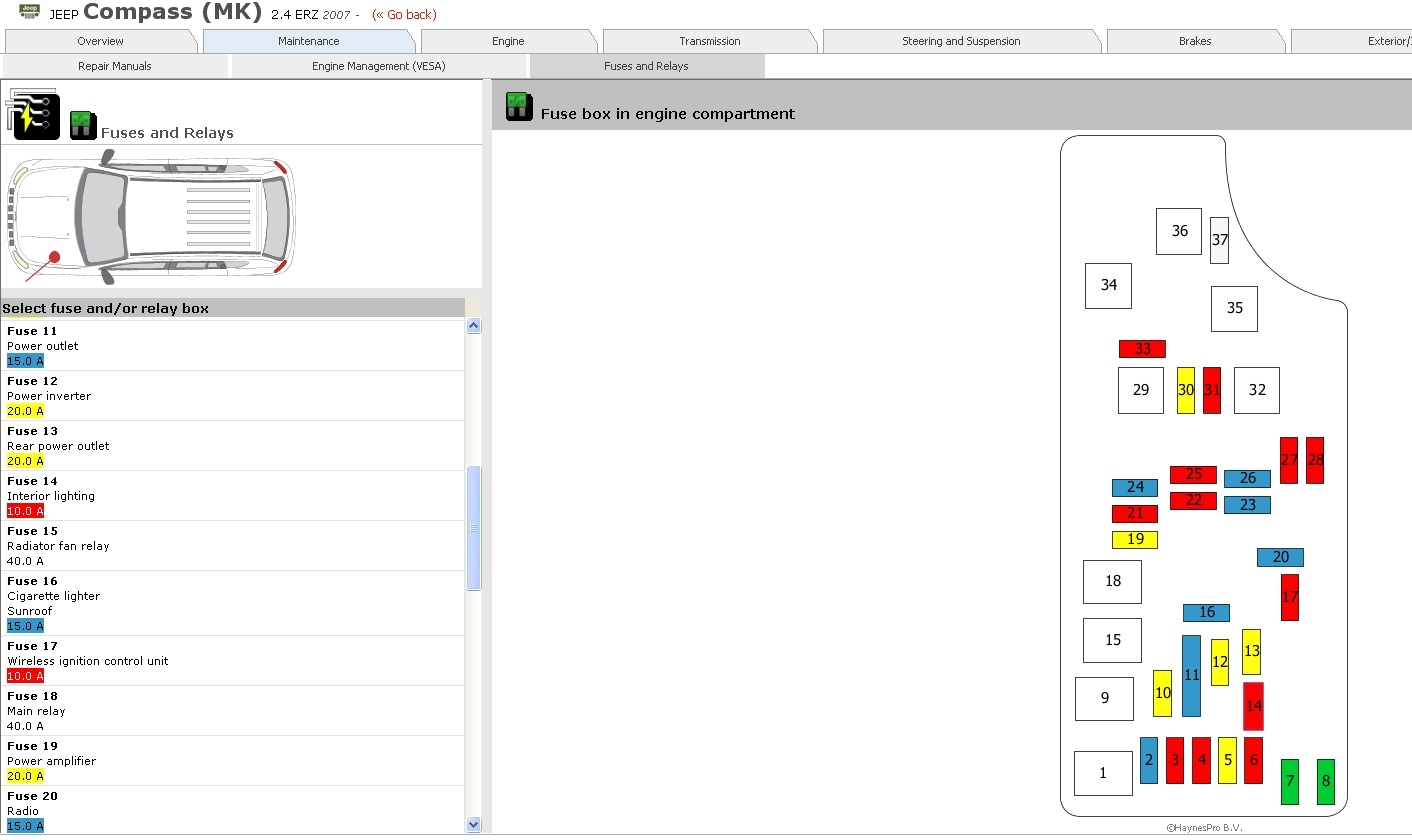This screenshot has width=1412, height=840.
Task: Click yellow fuse 13 in diagram
Action: click(x=1251, y=652)
